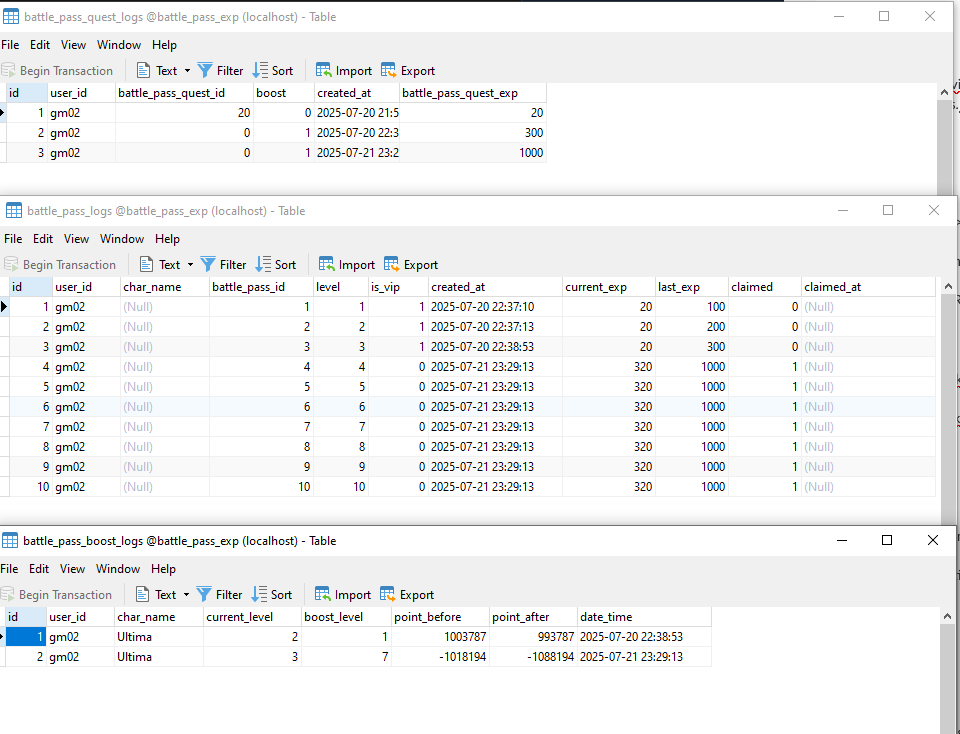The image size is (960, 734).
Task: Click Export icon in battle_pass_boost_logs window
Action: tap(388, 595)
